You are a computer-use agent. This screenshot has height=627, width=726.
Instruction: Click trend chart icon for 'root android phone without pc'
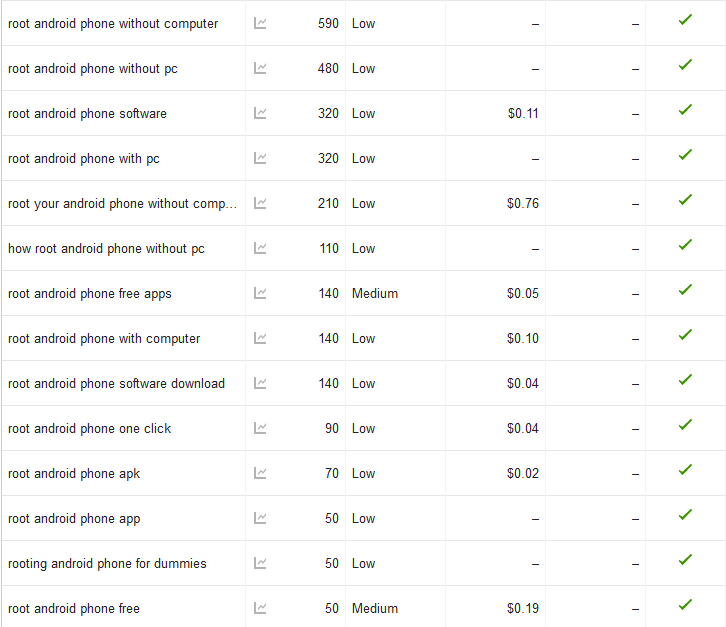click(x=260, y=68)
